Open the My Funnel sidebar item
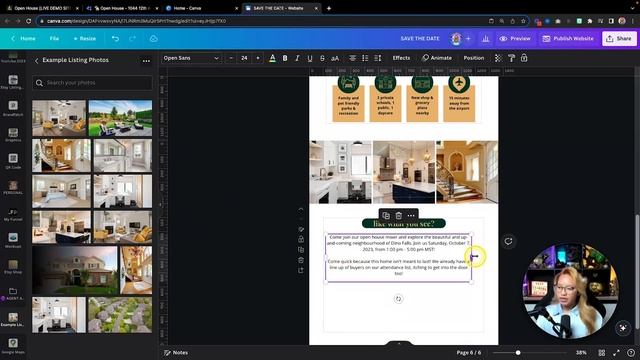 [13, 214]
